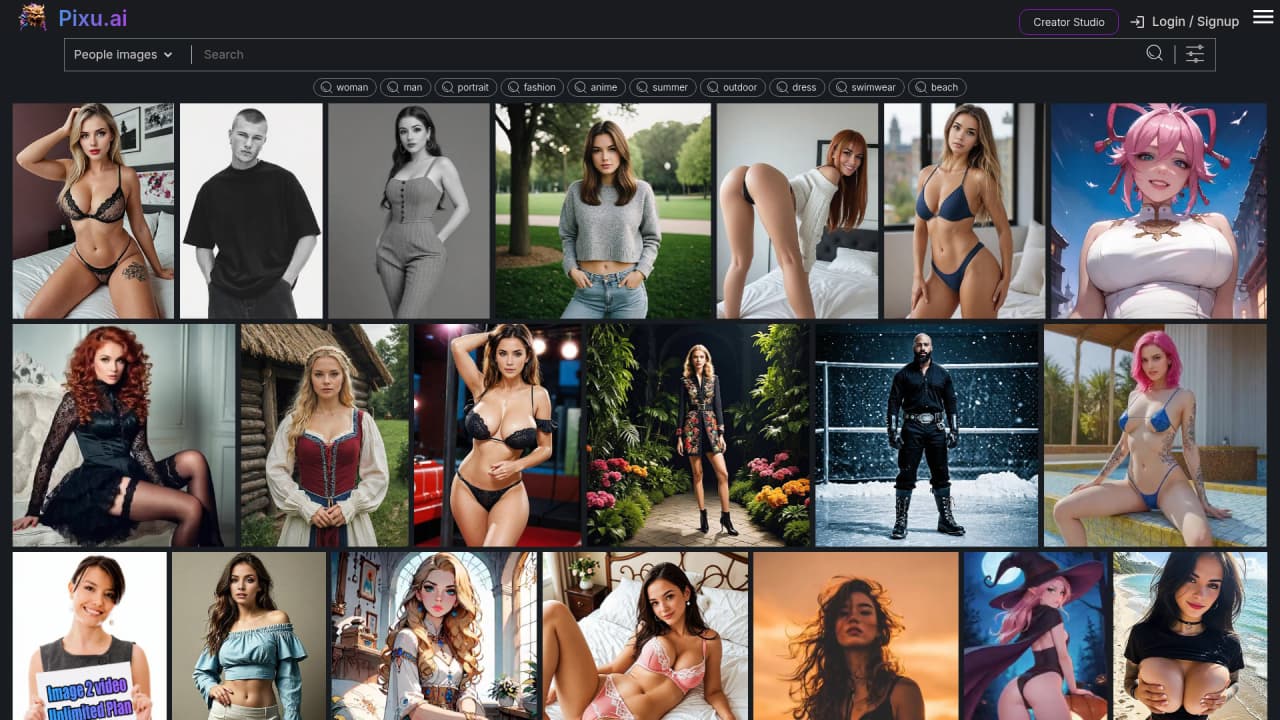
Task: Expand the People images dropdown
Action: 123,55
